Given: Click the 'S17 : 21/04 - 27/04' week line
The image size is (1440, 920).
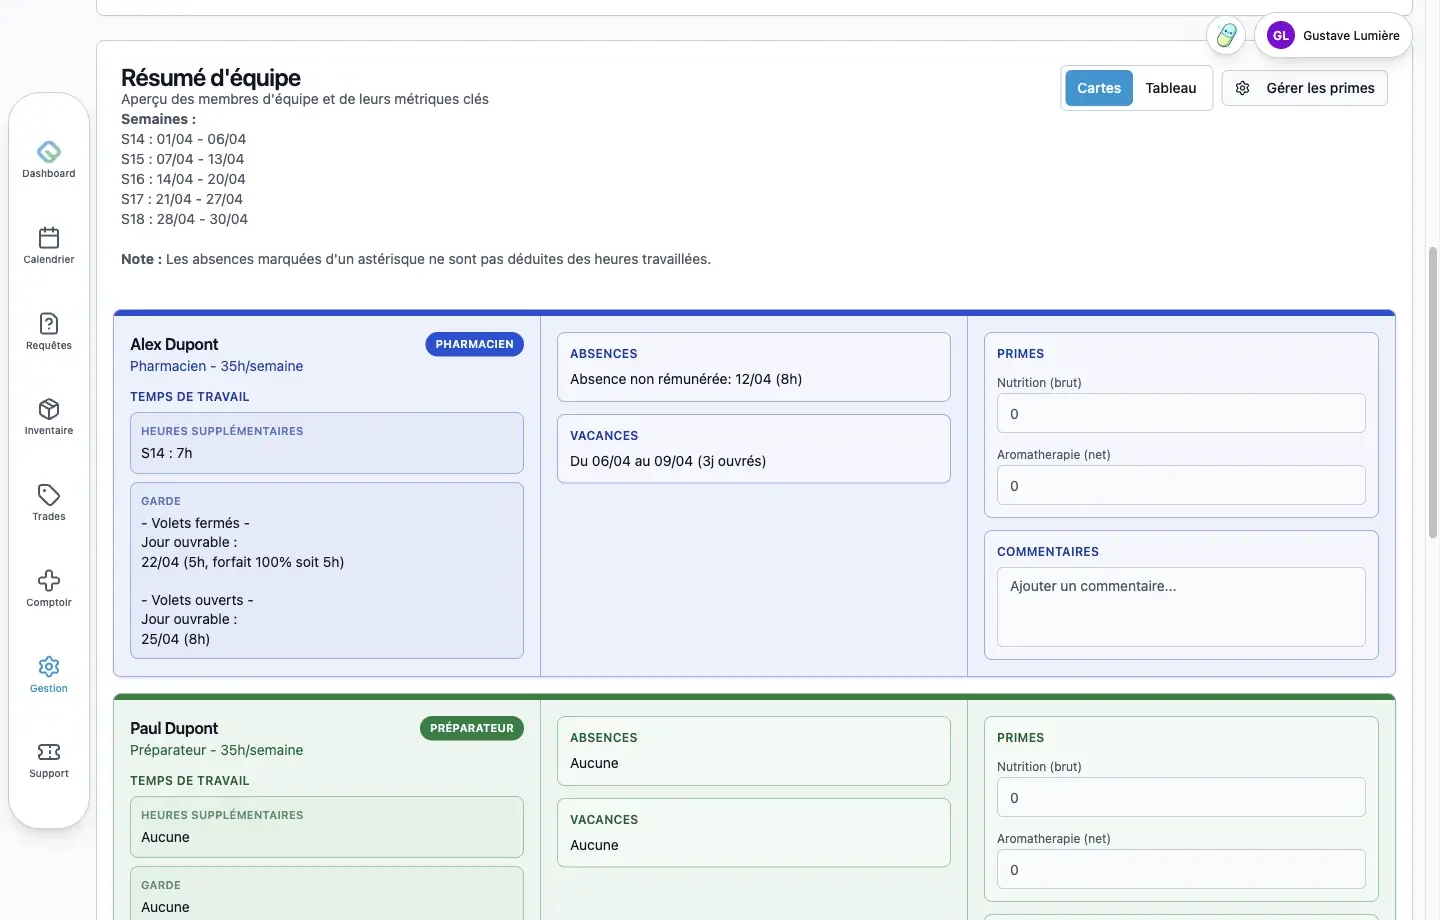Looking at the screenshot, I should click(182, 199).
